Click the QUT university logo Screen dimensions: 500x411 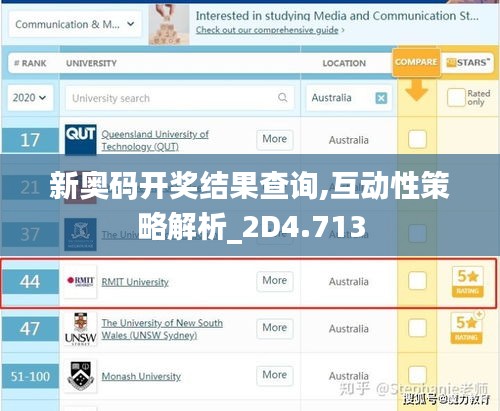pos(80,139)
